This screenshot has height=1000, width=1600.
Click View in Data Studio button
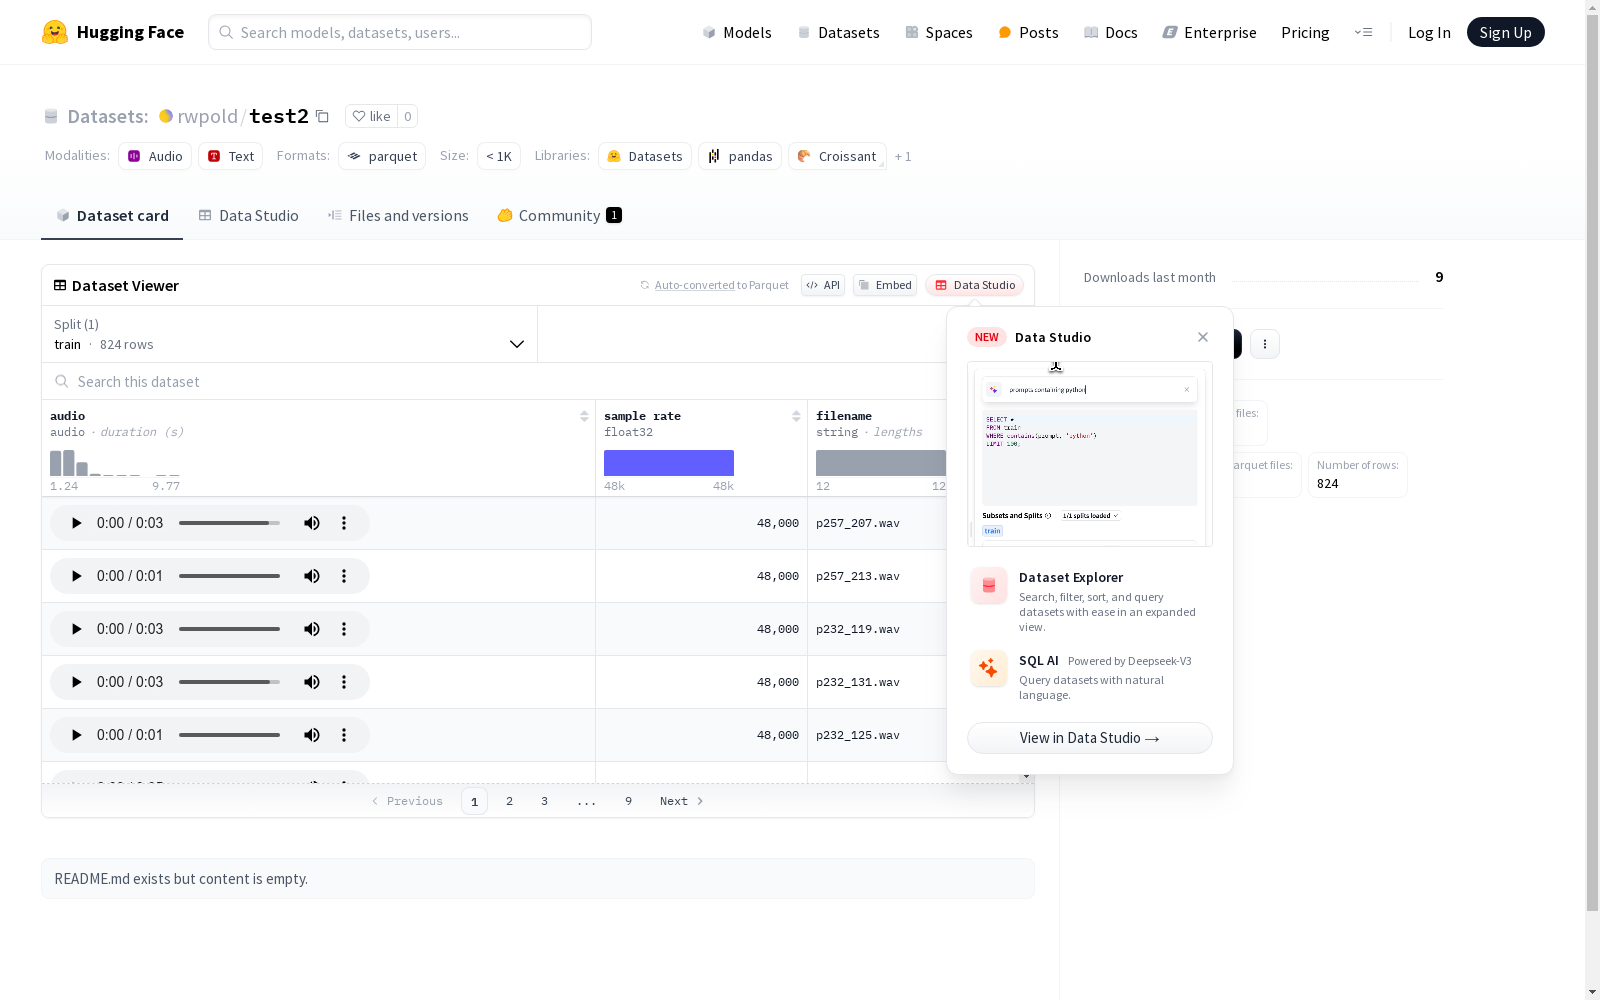(x=1090, y=738)
